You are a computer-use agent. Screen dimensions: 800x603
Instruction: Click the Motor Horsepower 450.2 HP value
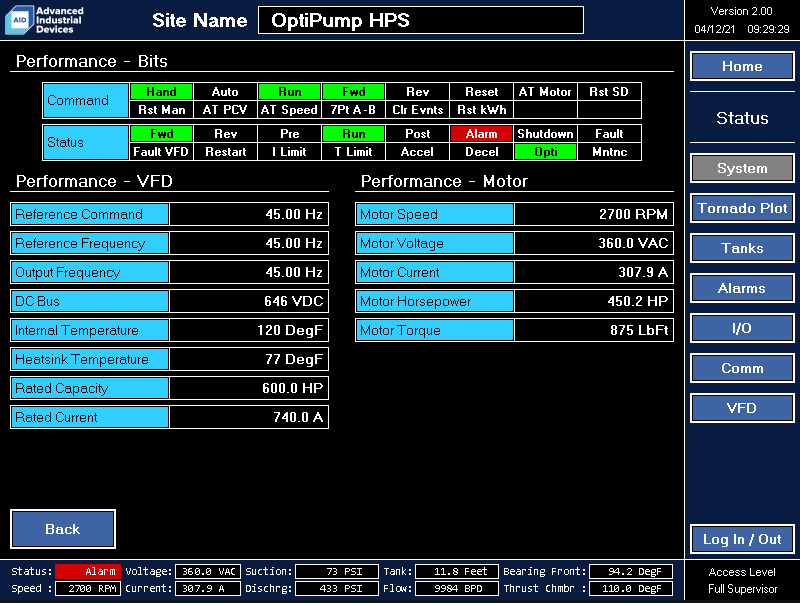[x=594, y=301]
